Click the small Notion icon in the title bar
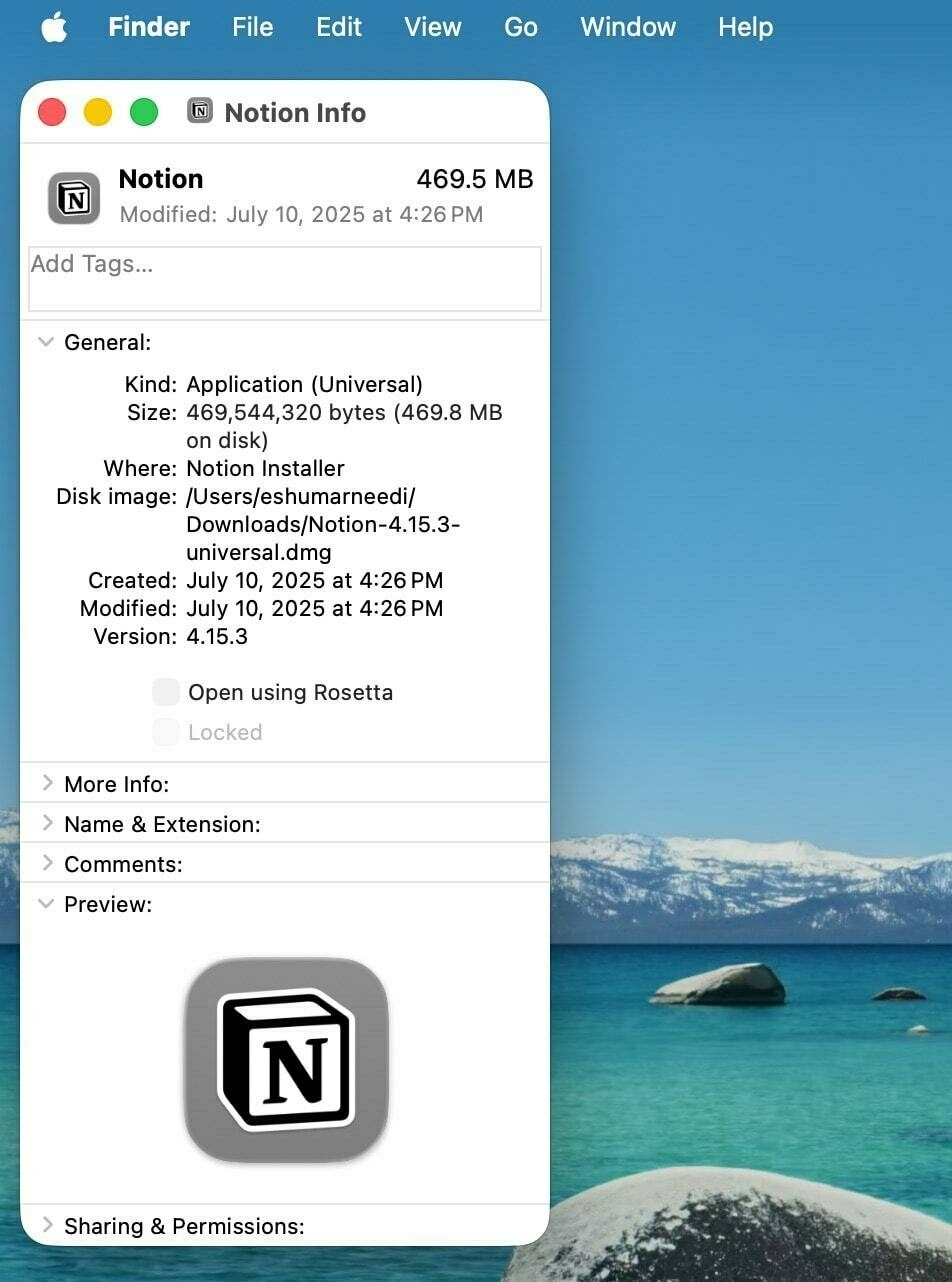Image resolution: width=952 pixels, height=1282 pixels. (x=200, y=110)
